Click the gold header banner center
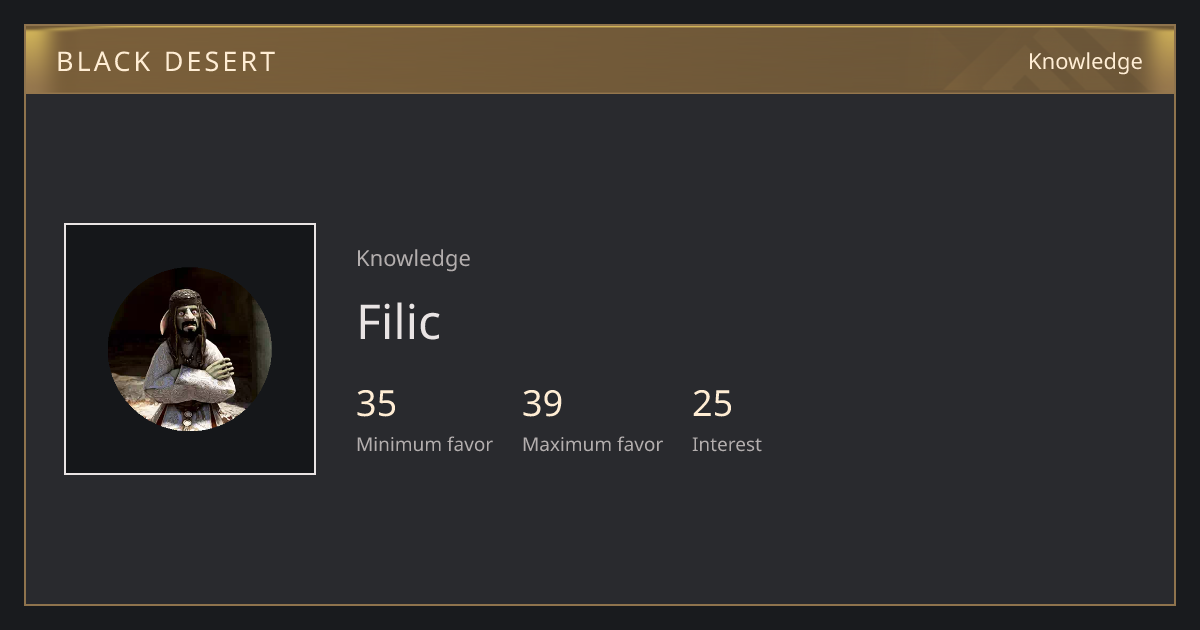 click(600, 60)
